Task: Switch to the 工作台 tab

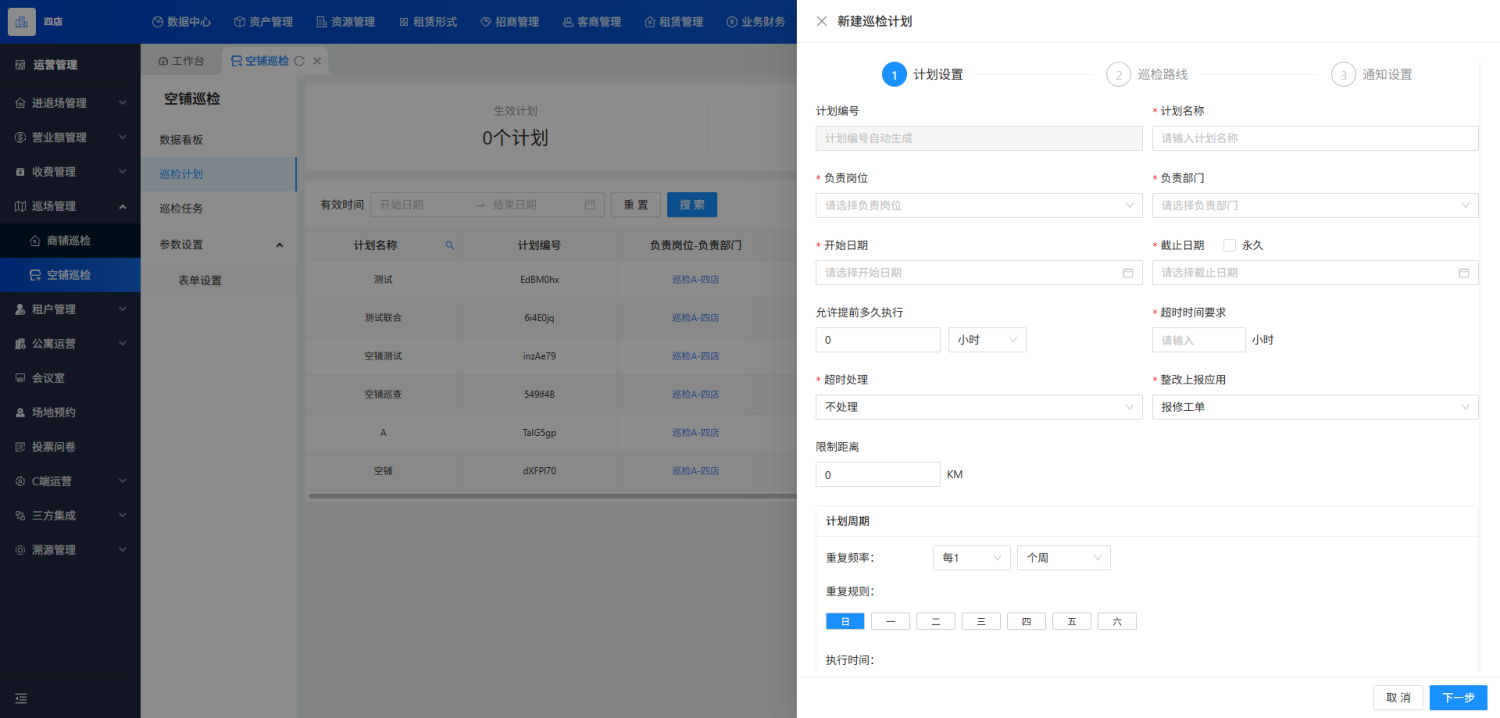Action: coord(181,61)
